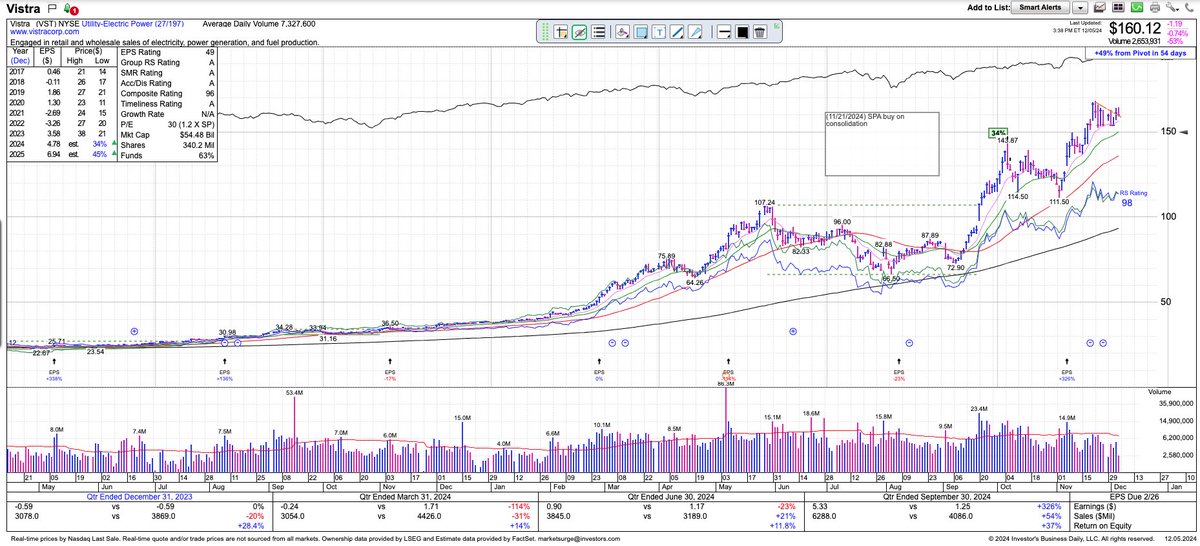Click the phone contact icon
The width and height of the screenshot is (1200, 546).
(x=1189, y=7)
